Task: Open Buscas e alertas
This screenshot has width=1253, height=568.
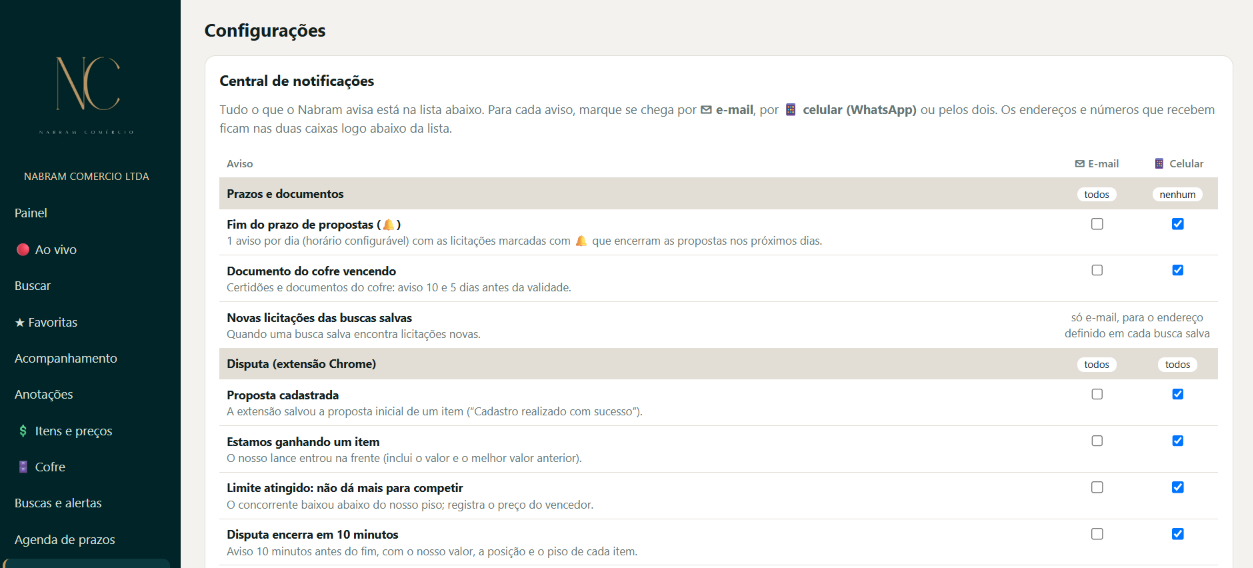Action: pyautogui.click(x=58, y=503)
